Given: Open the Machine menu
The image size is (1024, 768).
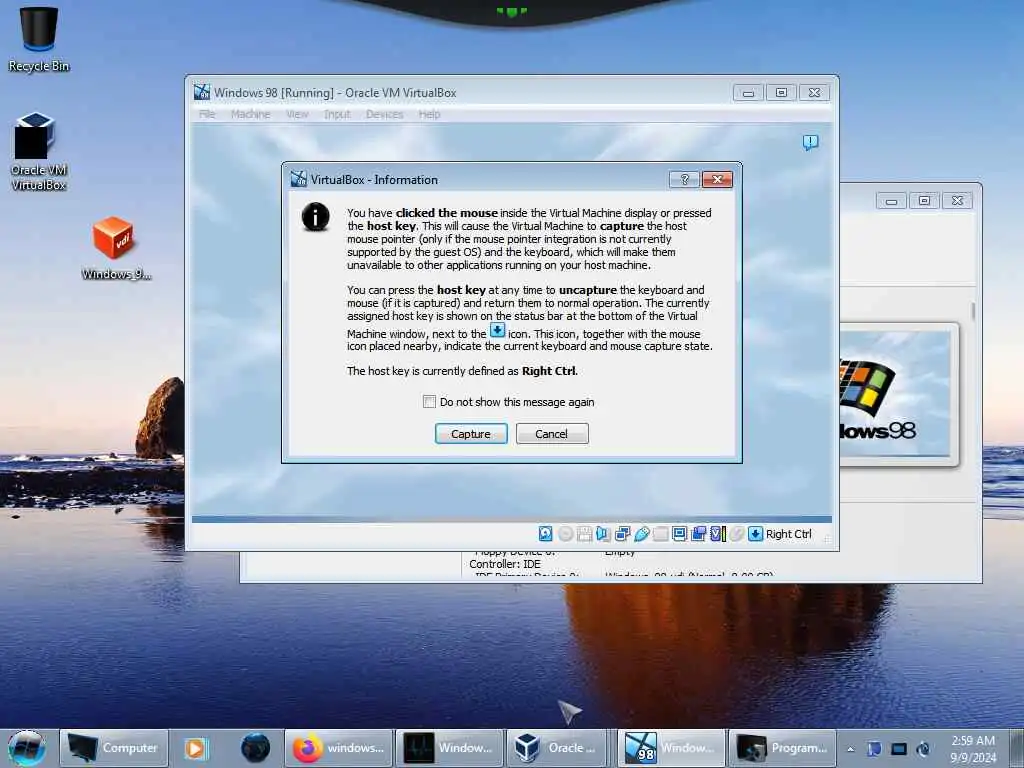Looking at the screenshot, I should [250, 114].
